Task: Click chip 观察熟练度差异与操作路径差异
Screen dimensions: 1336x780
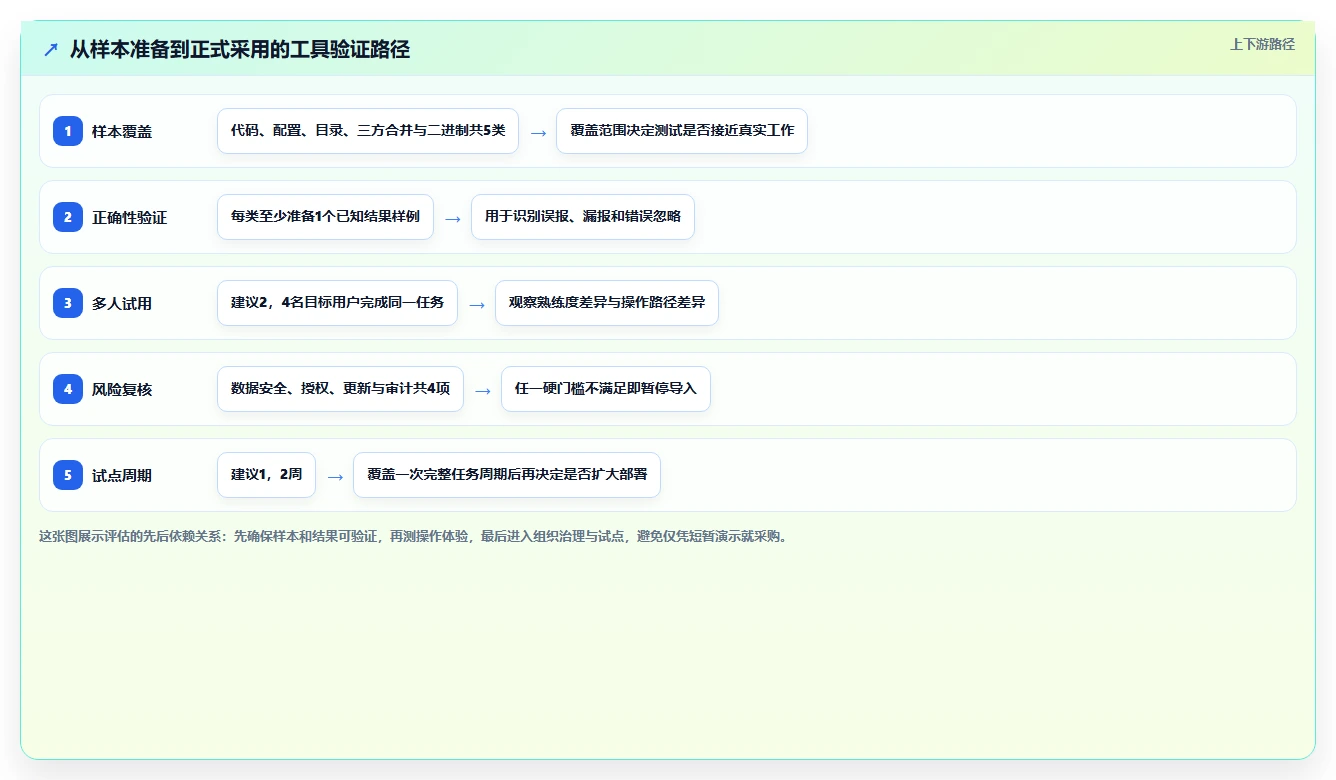Action: pyautogui.click(x=607, y=303)
